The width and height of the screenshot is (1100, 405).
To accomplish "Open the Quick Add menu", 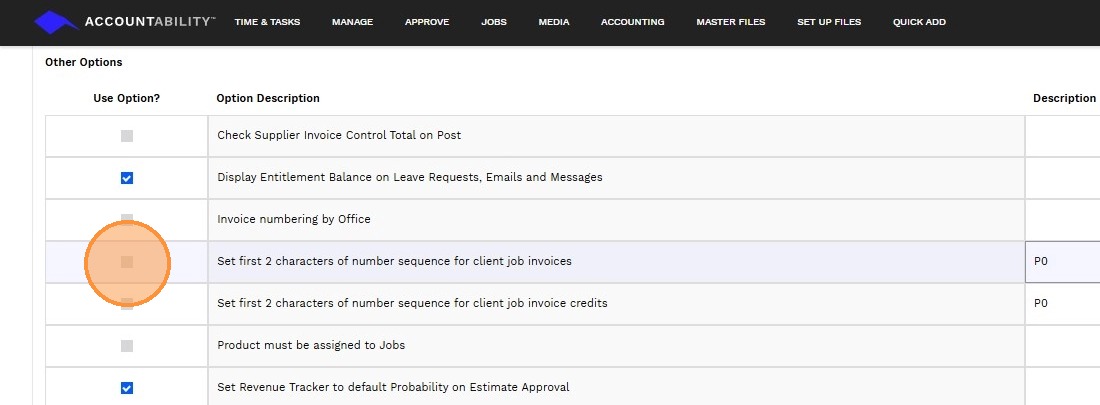I will coord(919,22).
